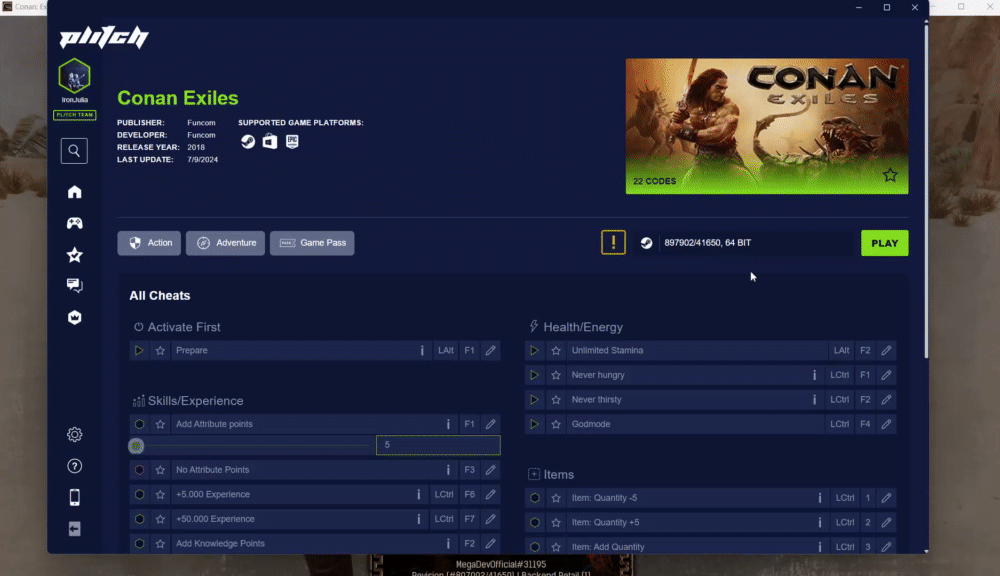Image resolution: width=1000 pixels, height=576 pixels.
Task: Toggle Unlimited Stamina cheat
Action: pos(534,350)
